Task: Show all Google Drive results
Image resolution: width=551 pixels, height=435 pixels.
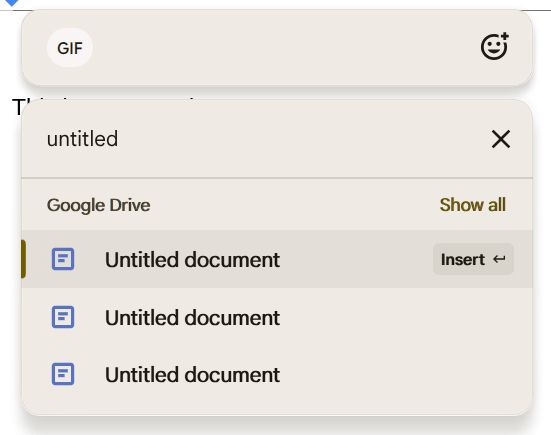Action: (x=473, y=205)
